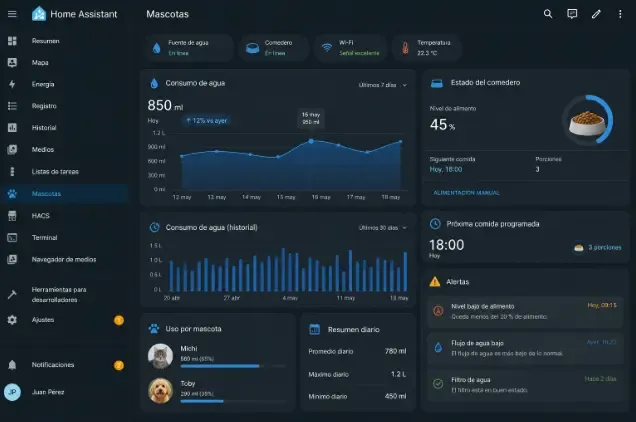Click the ALIMENTACIÓN MANUAL button
Screen dimensions: 636x422
(466, 193)
